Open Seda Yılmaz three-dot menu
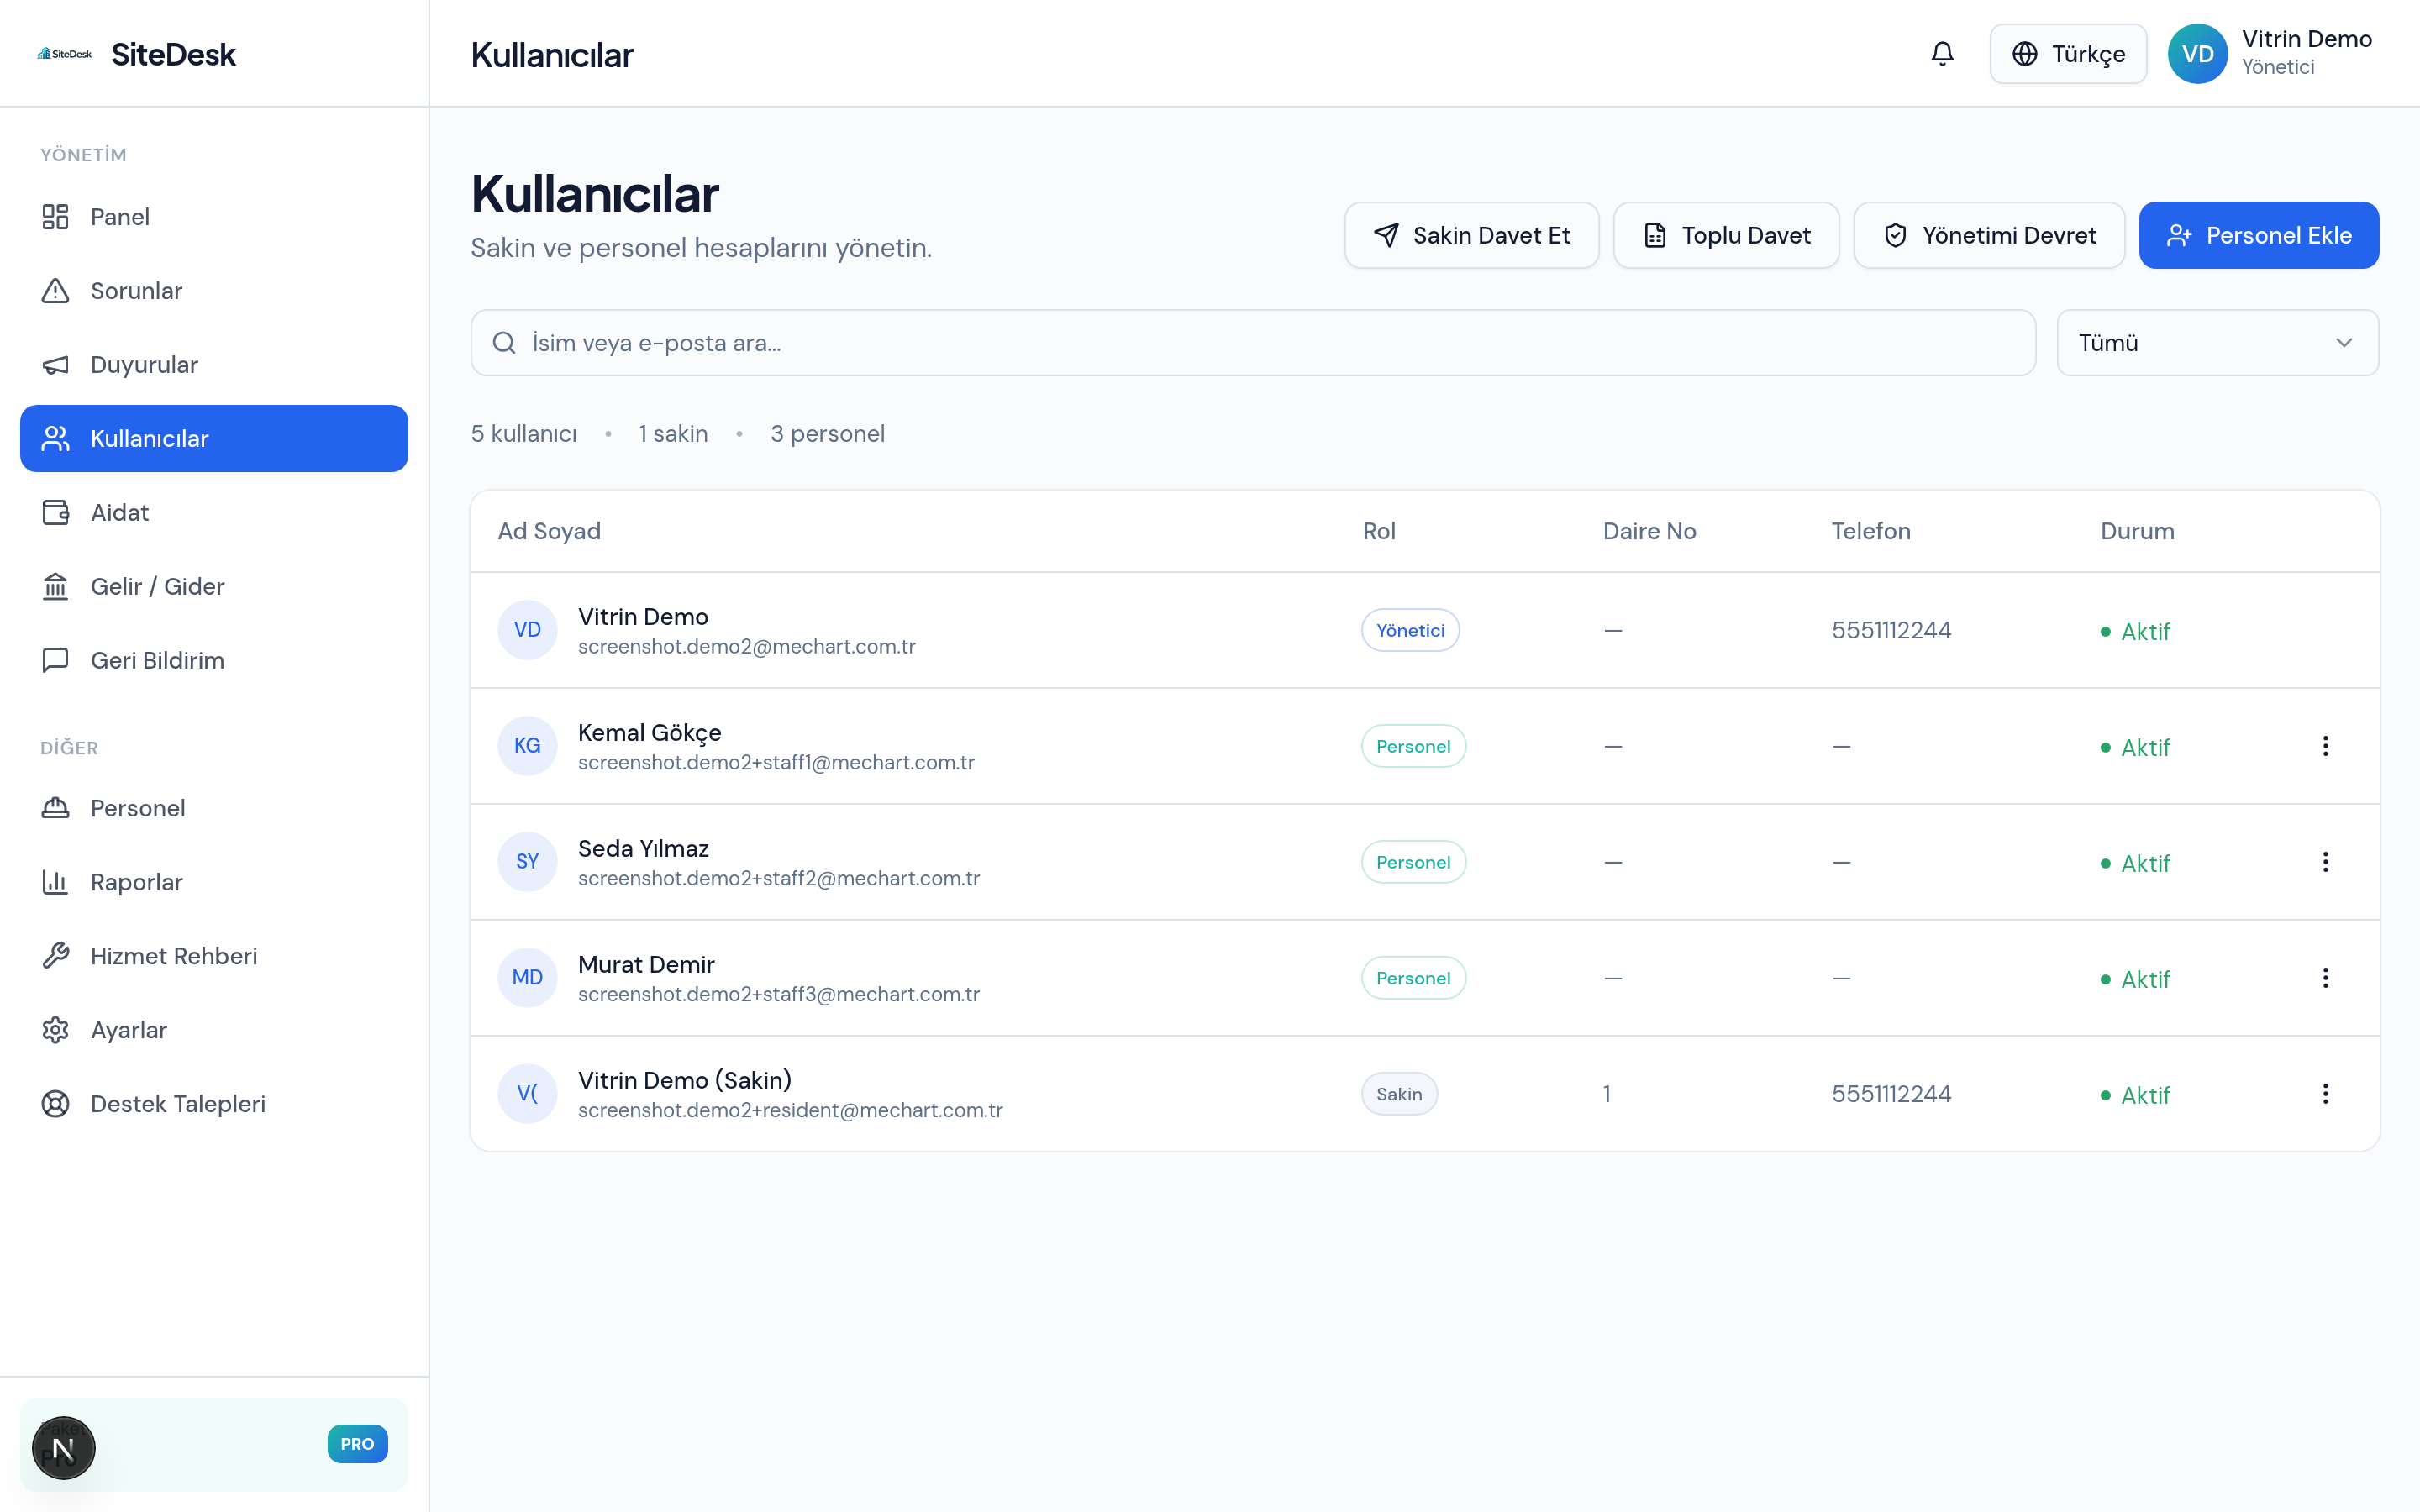The width and height of the screenshot is (2420, 1512). pos(2325,862)
